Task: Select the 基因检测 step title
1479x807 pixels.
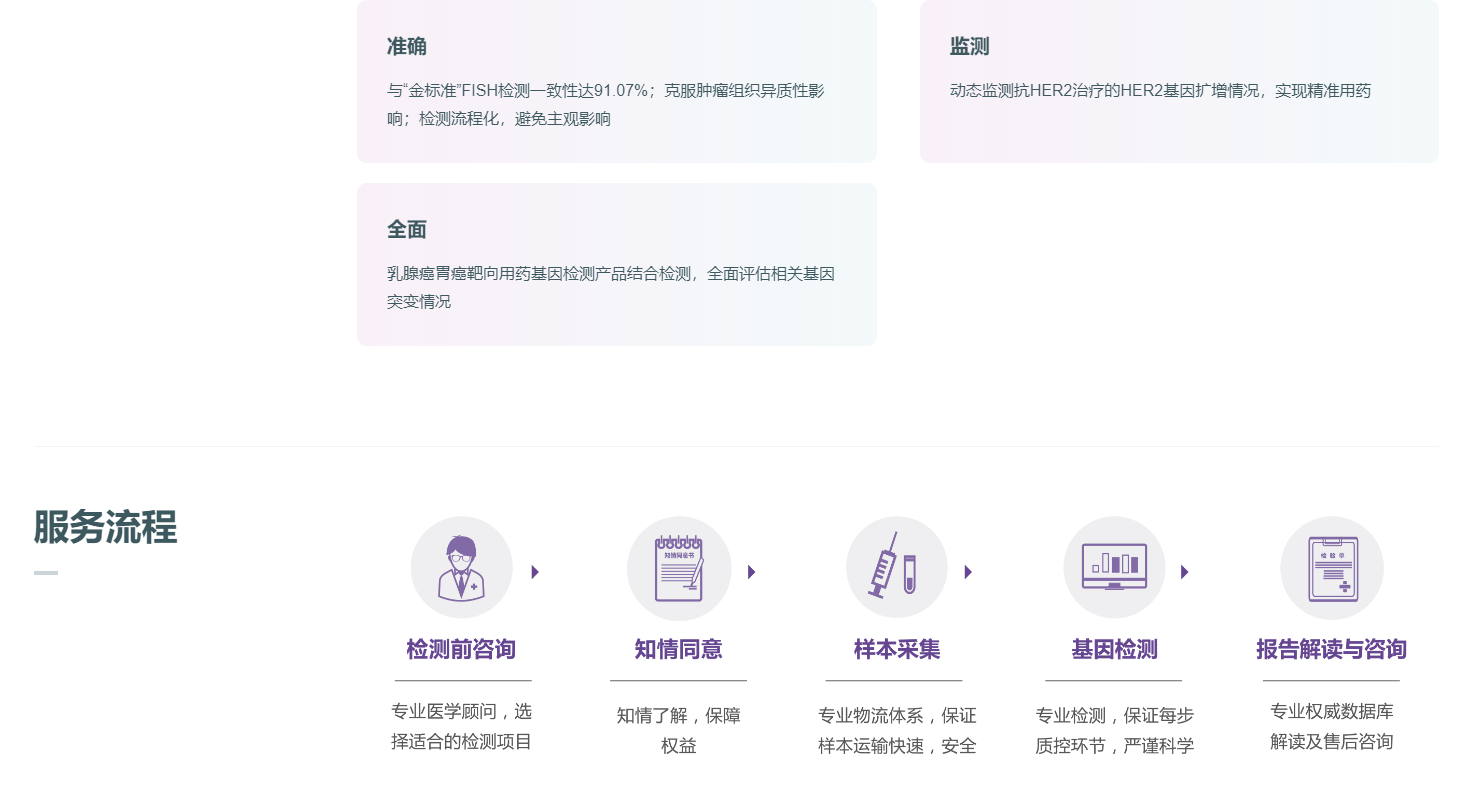Action: click(x=1114, y=650)
